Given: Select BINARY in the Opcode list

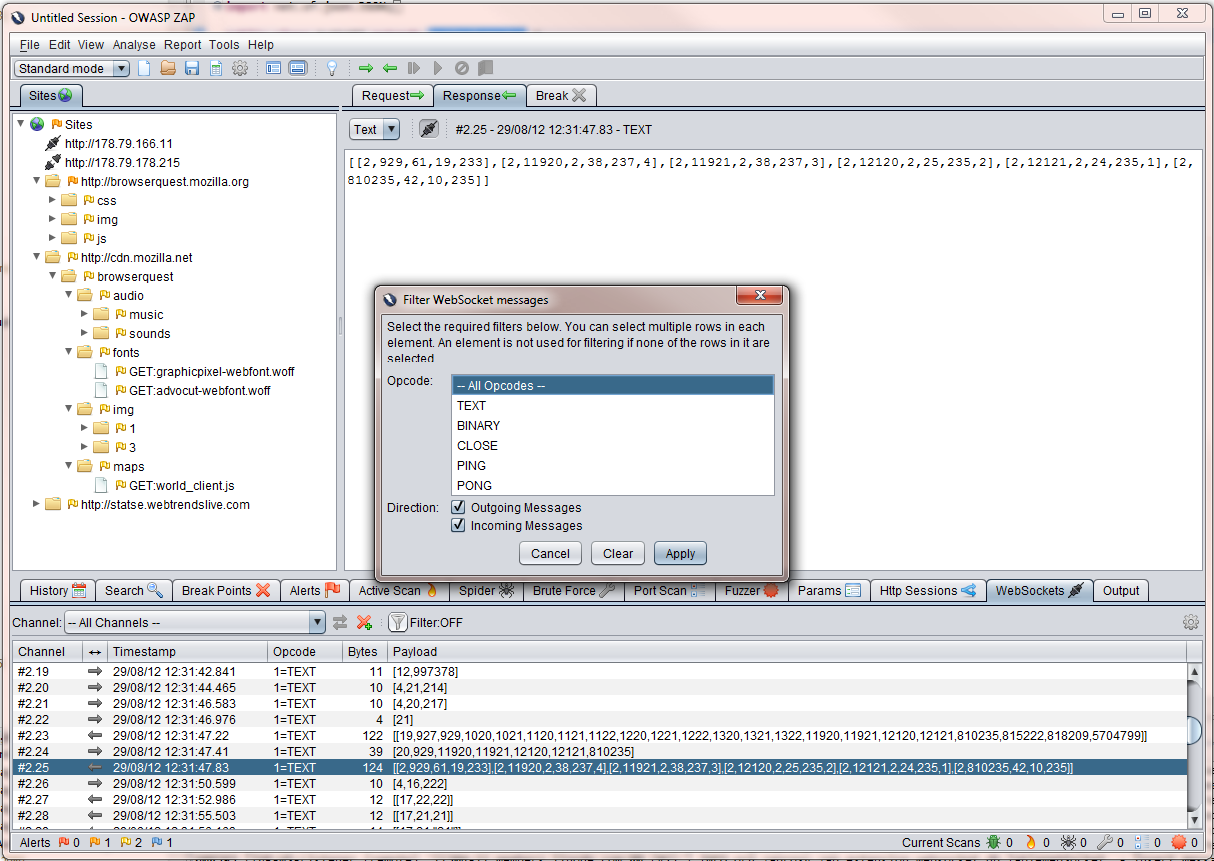Looking at the screenshot, I should tap(478, 425).
